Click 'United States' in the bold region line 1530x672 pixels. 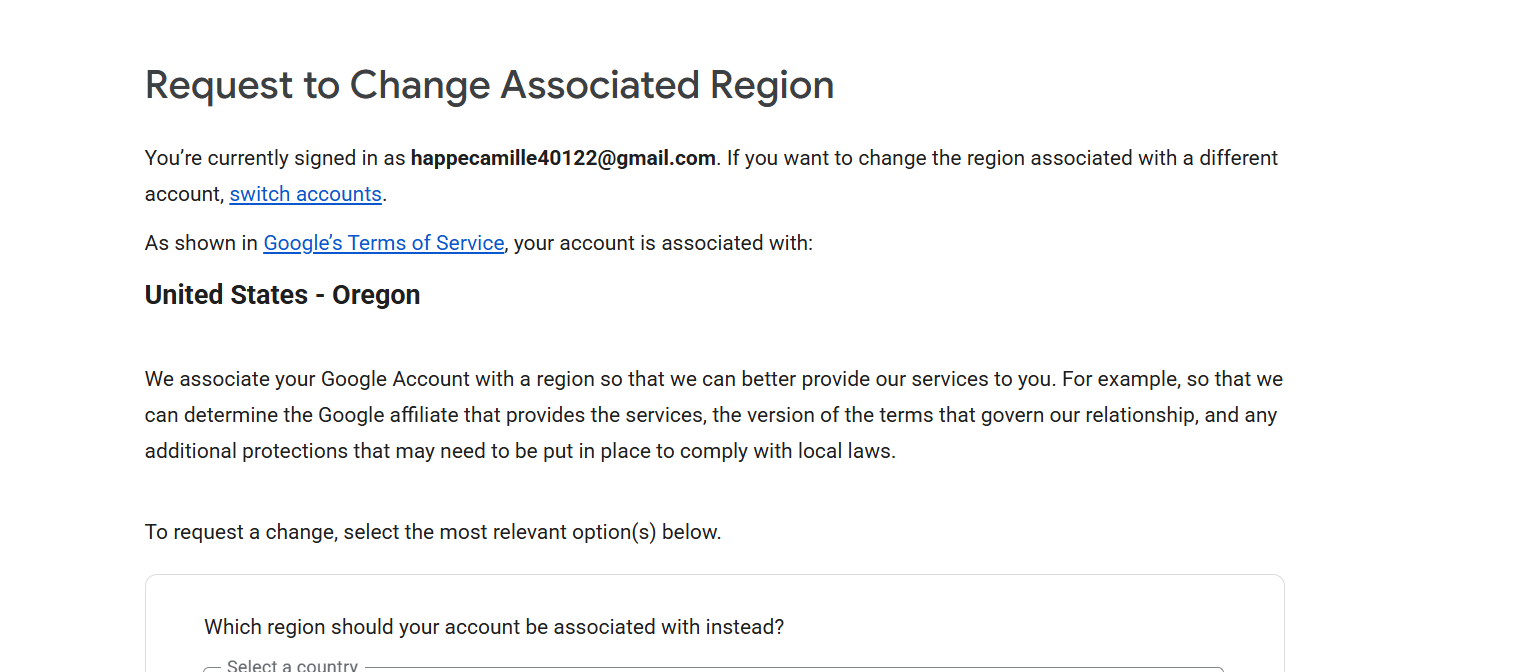coord(226,295)
